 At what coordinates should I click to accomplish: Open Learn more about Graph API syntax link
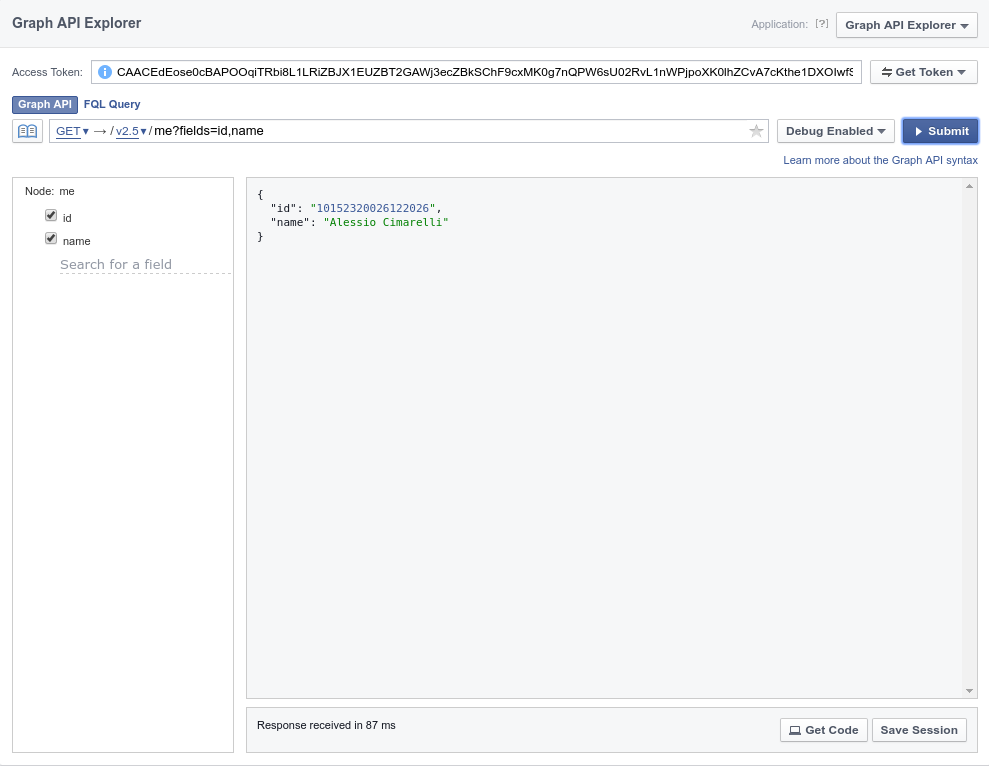pos(880,160)
